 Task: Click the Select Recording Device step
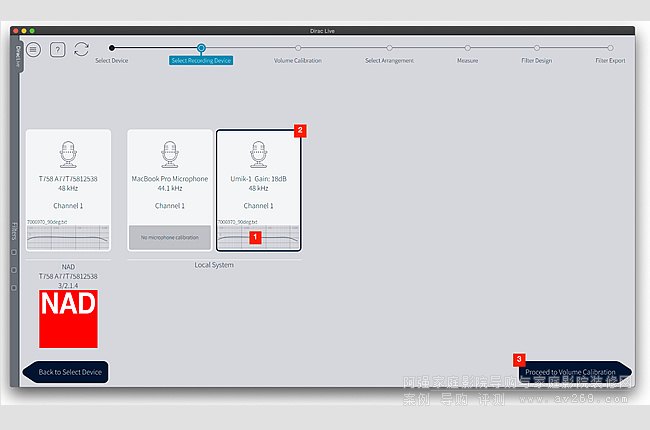[x=201, y=47]
